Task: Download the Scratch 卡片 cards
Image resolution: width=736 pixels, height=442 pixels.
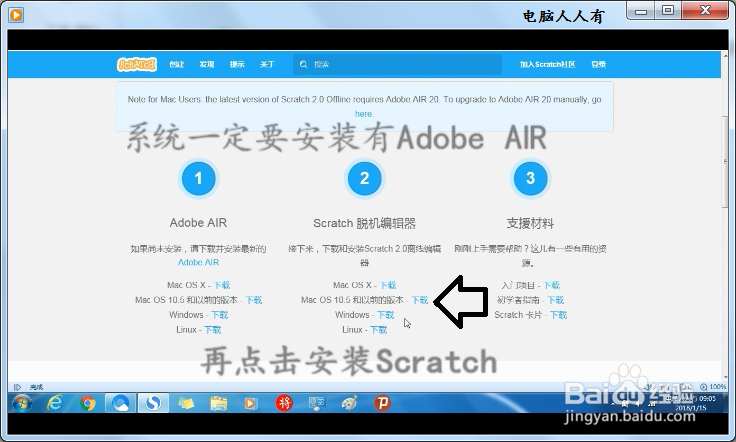Action: click(558, 315)
